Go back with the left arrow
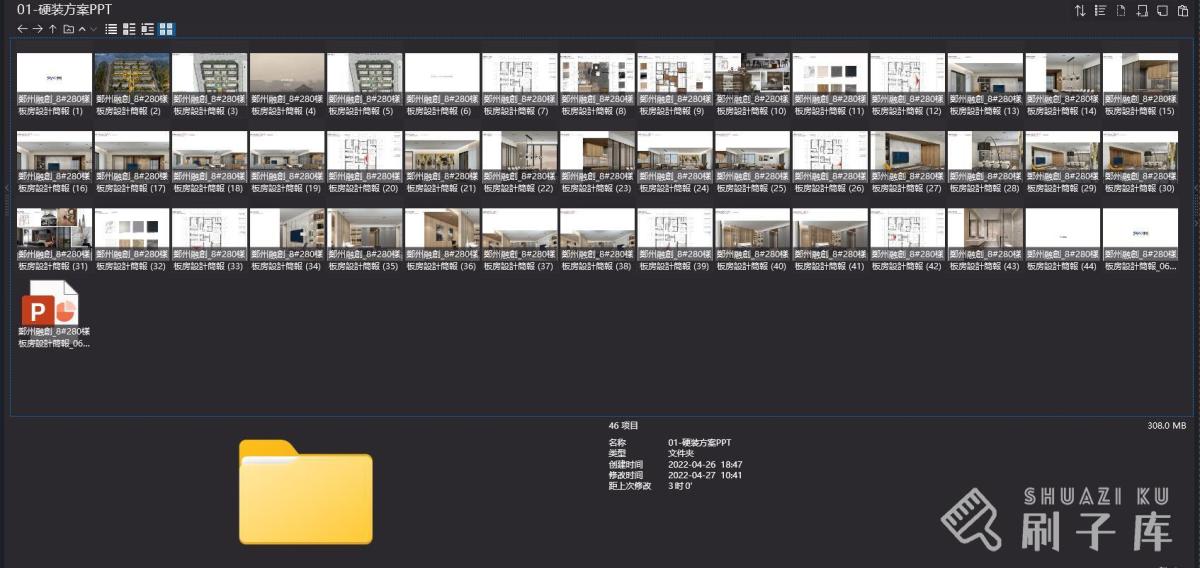 point(22,29)
